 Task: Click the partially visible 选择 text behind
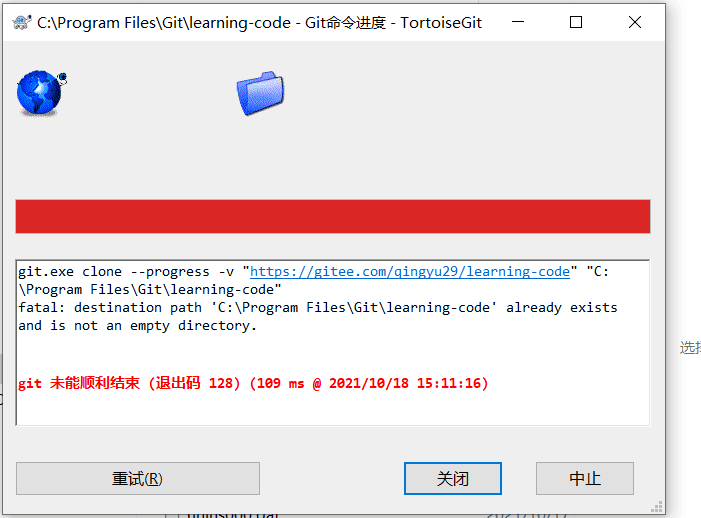(x=690, y=348)
